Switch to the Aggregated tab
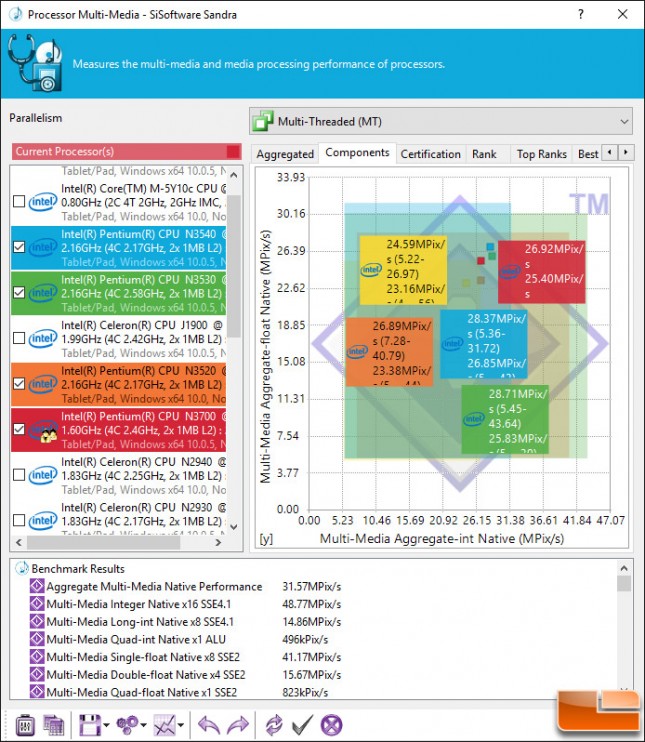 [285, 154]
